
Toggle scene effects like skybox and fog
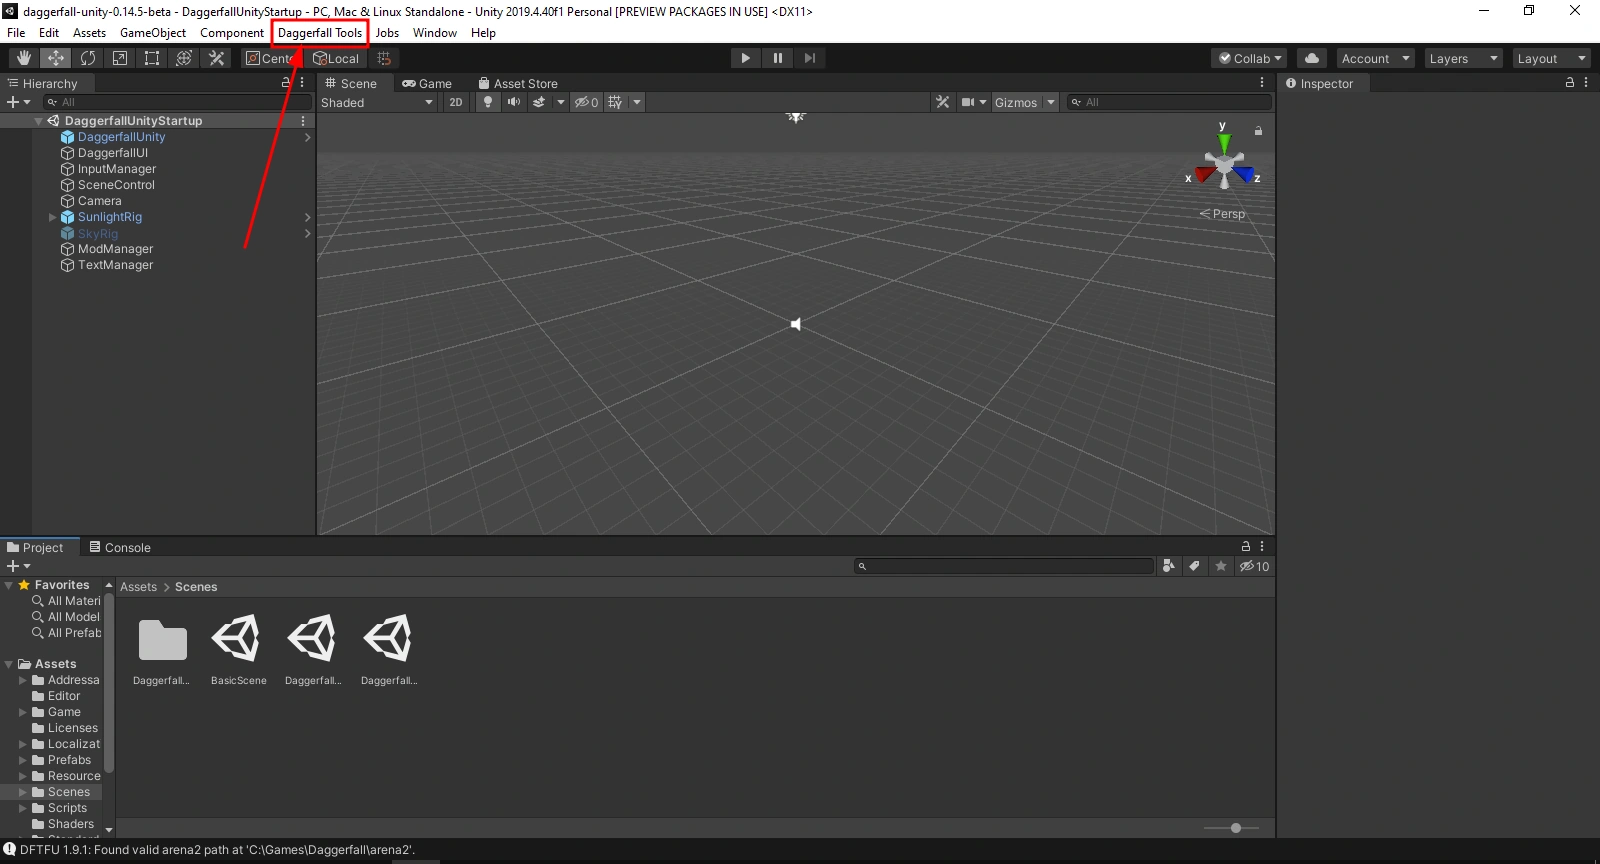pos(539,102)
